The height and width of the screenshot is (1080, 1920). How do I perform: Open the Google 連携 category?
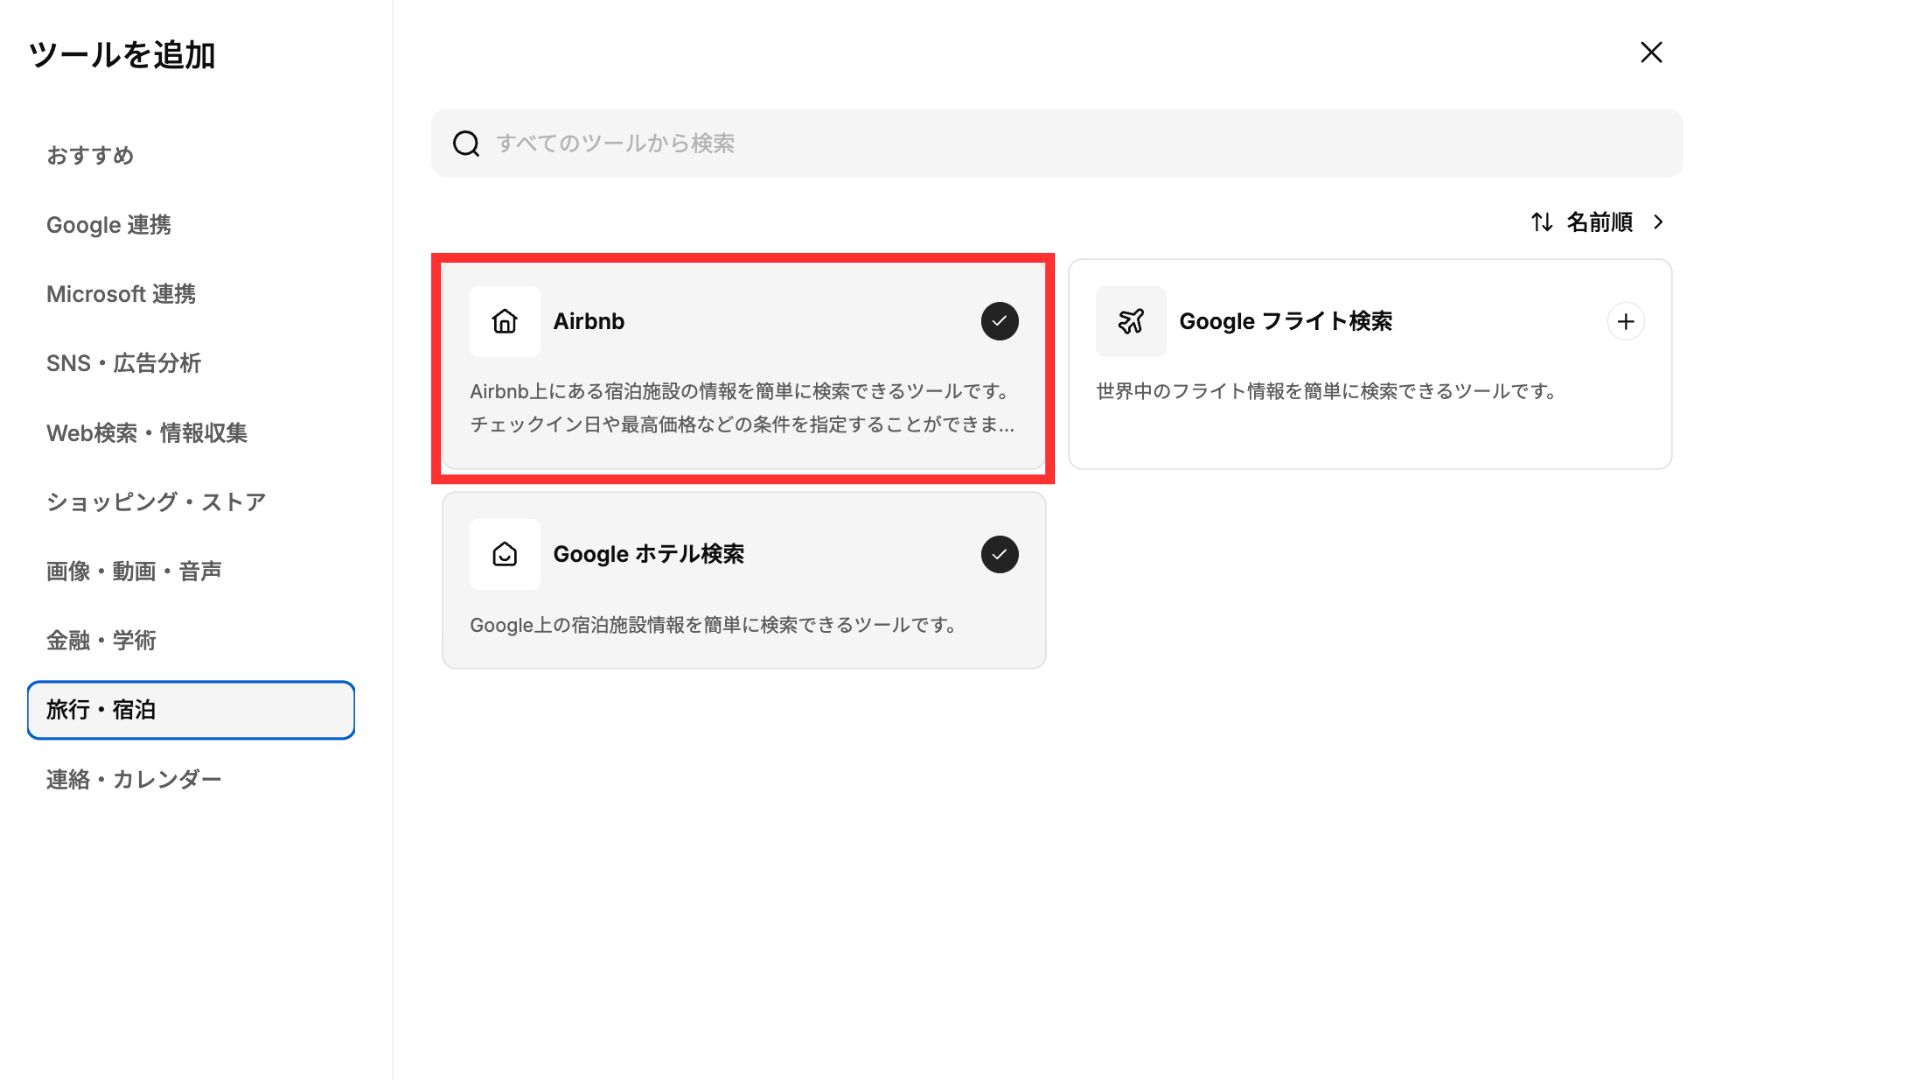tap(108, 225)
